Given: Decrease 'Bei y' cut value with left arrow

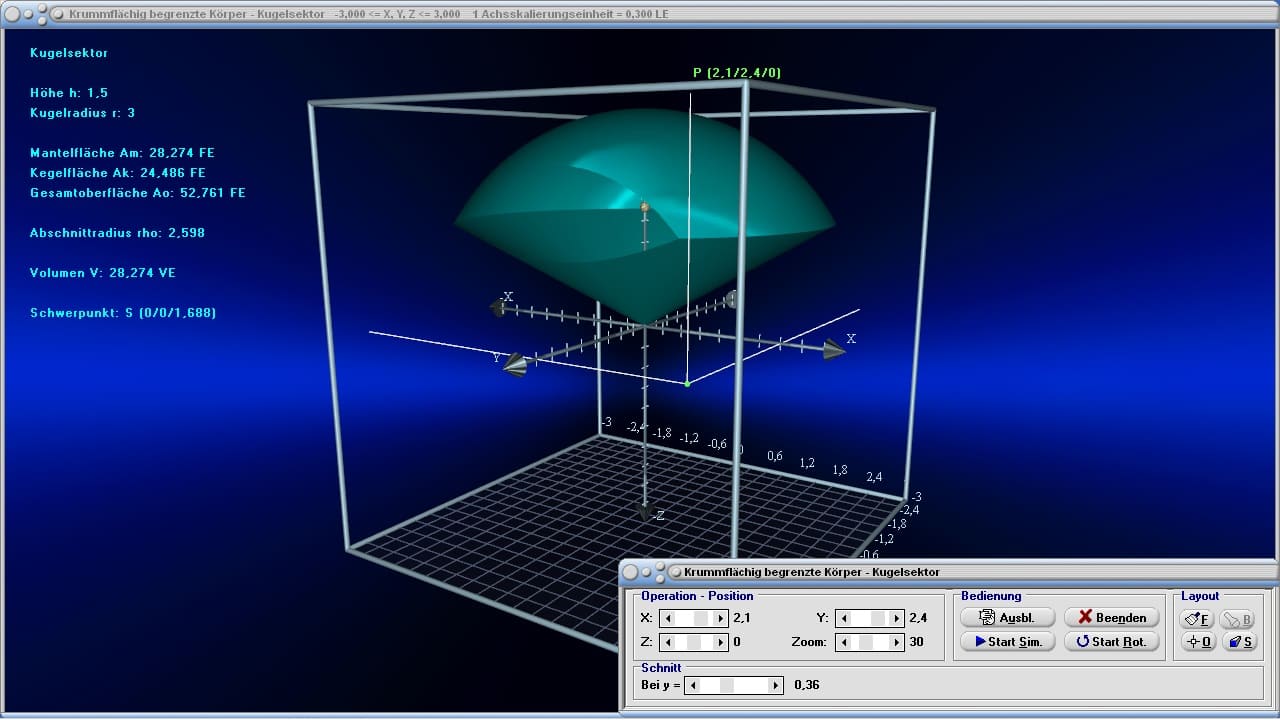Looking at the screenshot, I should click(692, 685).
